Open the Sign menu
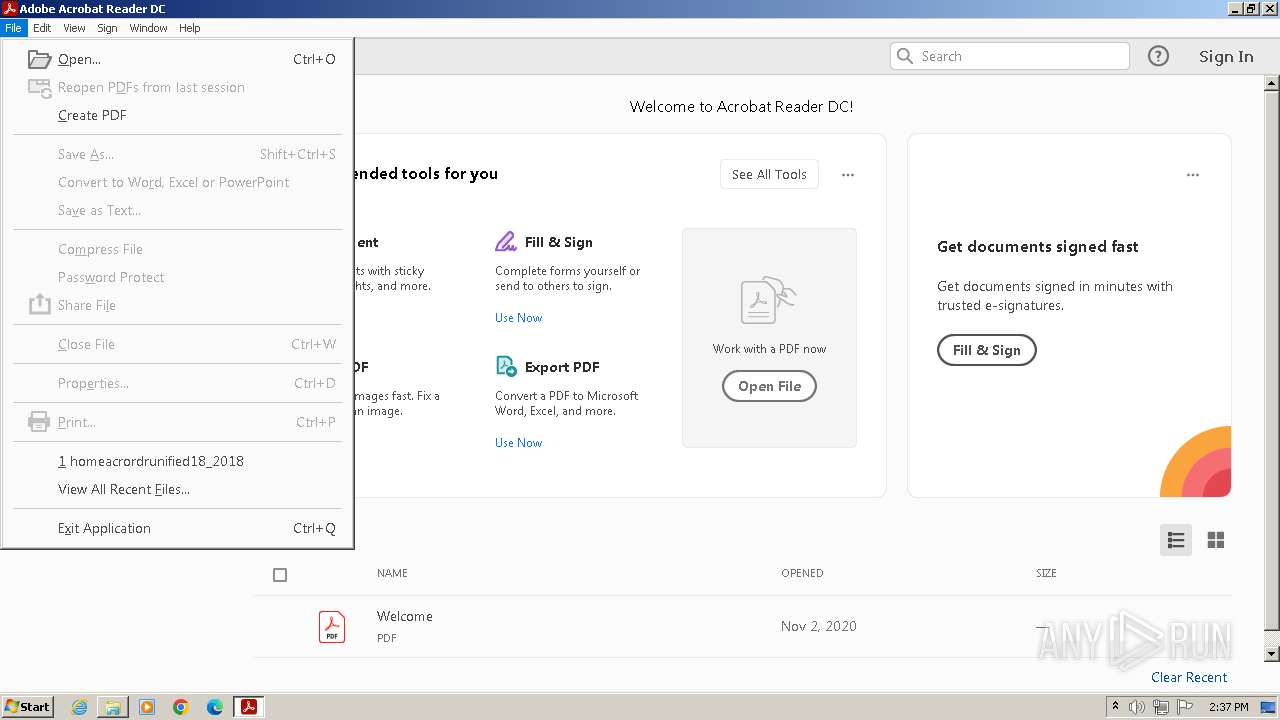1280x720 pixels. 107,28
